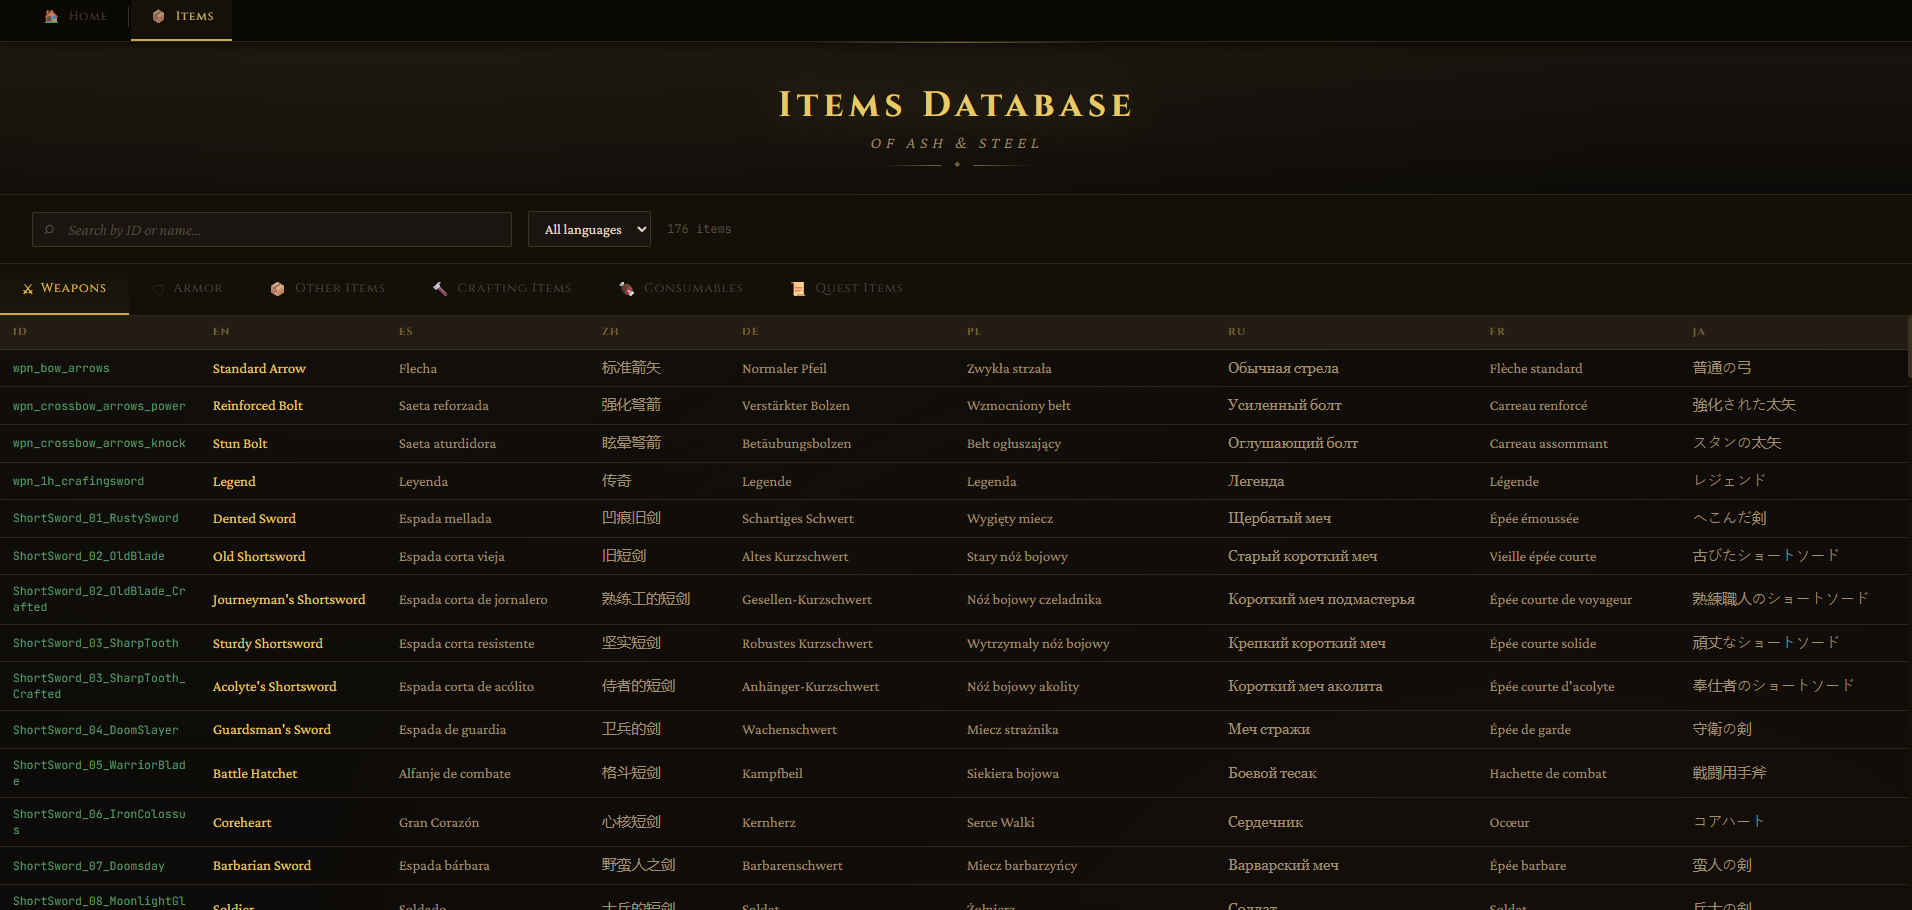Click the Russian name Легенда
The image size is (1912, 910).
tap(1256, 481)
